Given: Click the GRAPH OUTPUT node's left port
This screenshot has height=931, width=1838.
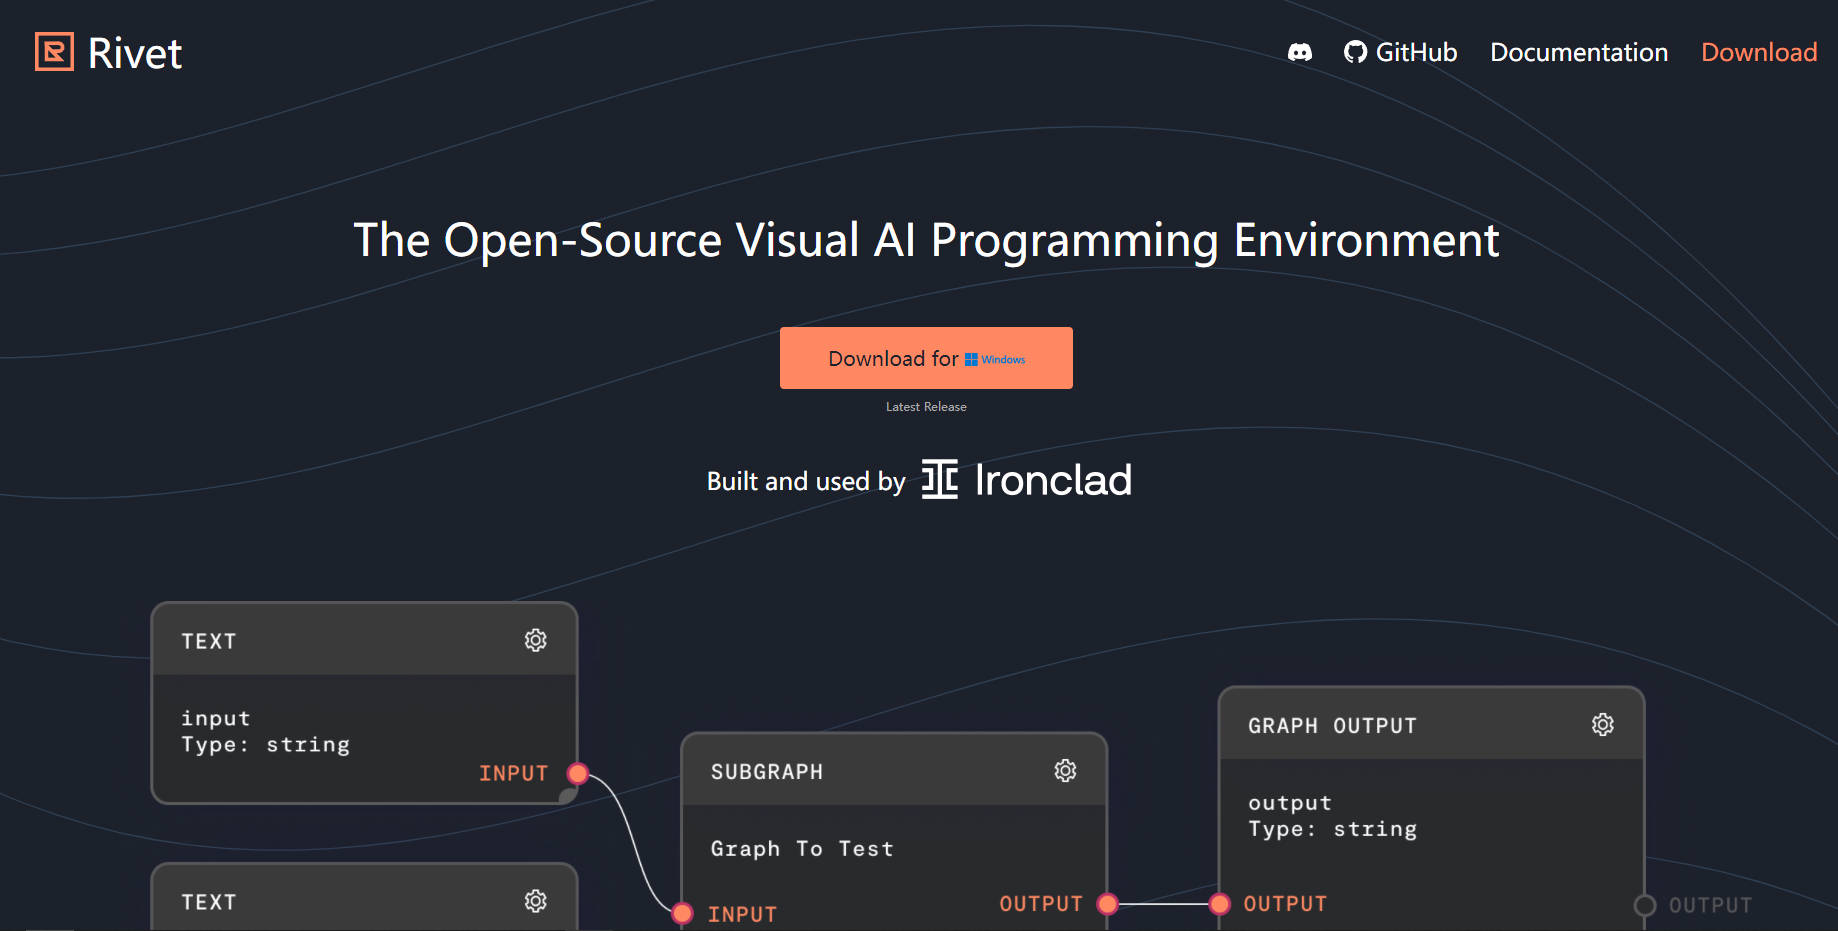Looking at the screenshot, I should coord(1219,904).
